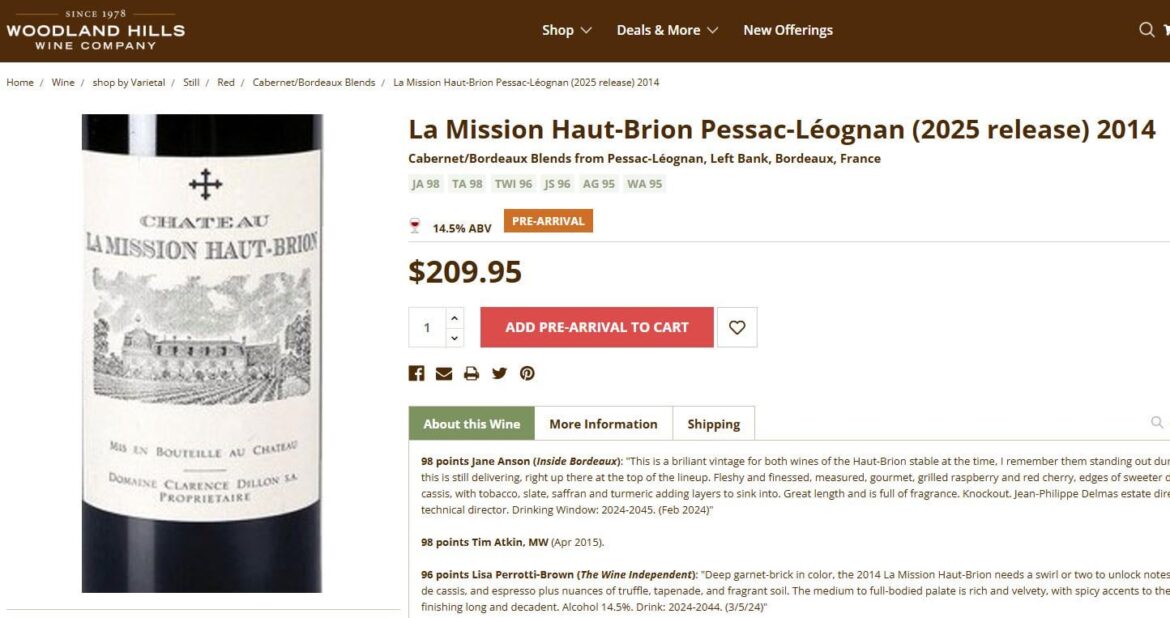The height and width of the screenshot is (618, 1170).
Task: Open the Shipping tab
Action: point(713,423)
